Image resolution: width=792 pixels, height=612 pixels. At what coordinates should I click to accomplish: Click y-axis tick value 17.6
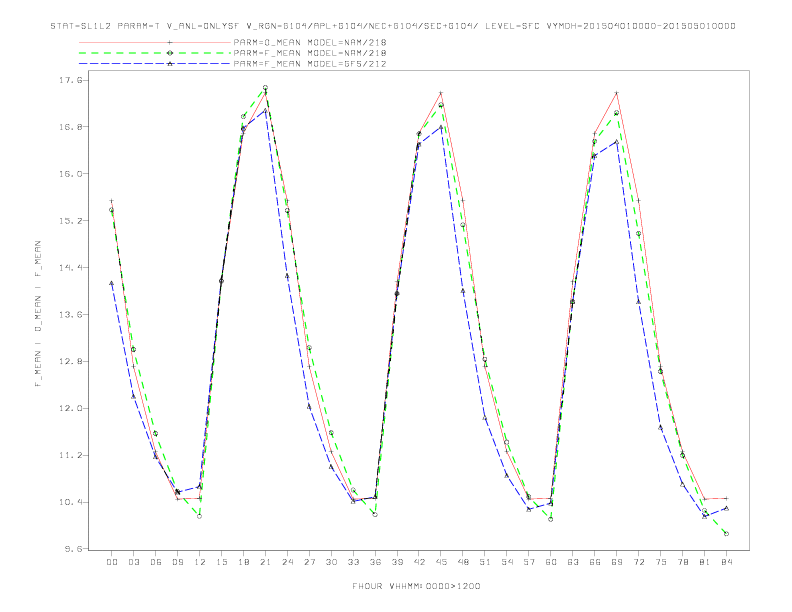[71, 80]
